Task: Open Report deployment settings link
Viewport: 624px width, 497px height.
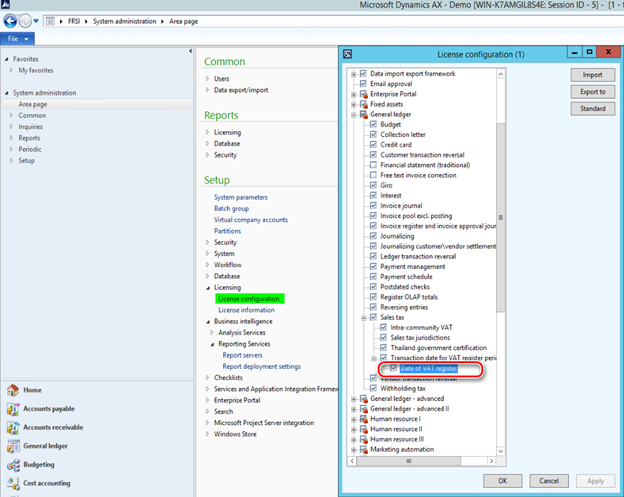Action: 261,366
